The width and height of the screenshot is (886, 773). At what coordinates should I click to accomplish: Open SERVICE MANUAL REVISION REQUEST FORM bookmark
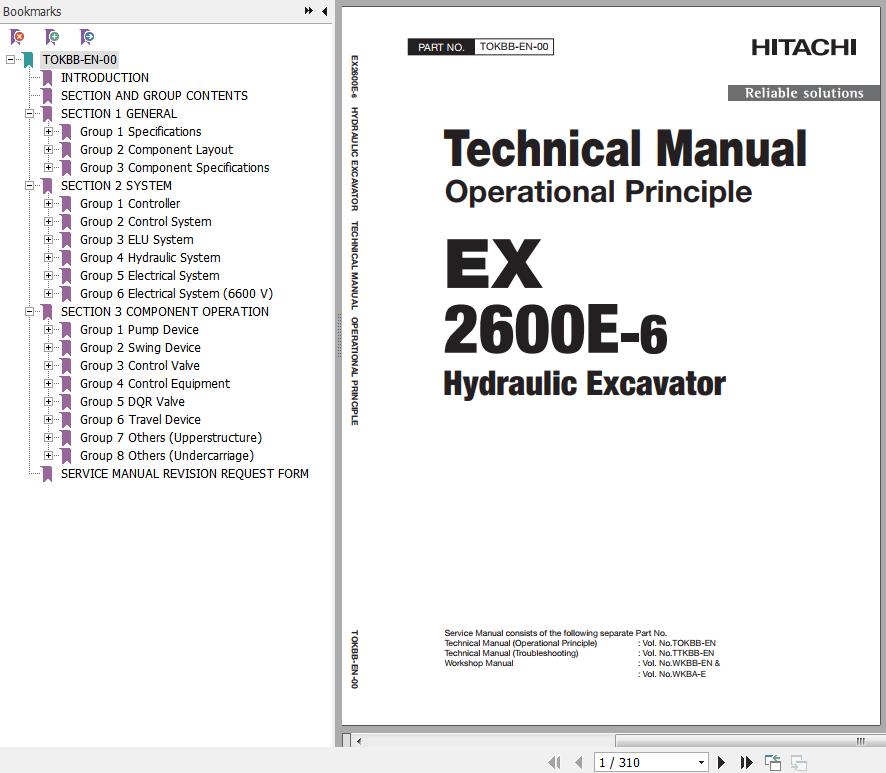point(184,474)
